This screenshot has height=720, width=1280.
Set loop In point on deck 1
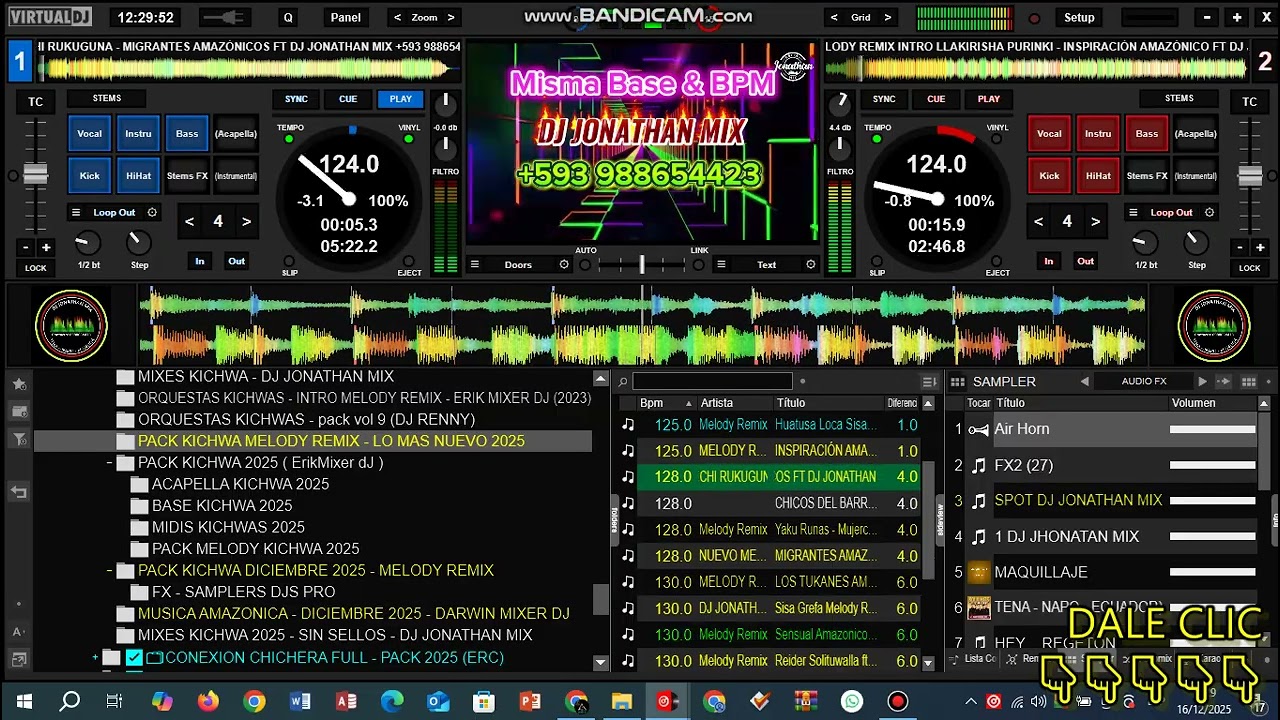point(200,261)
